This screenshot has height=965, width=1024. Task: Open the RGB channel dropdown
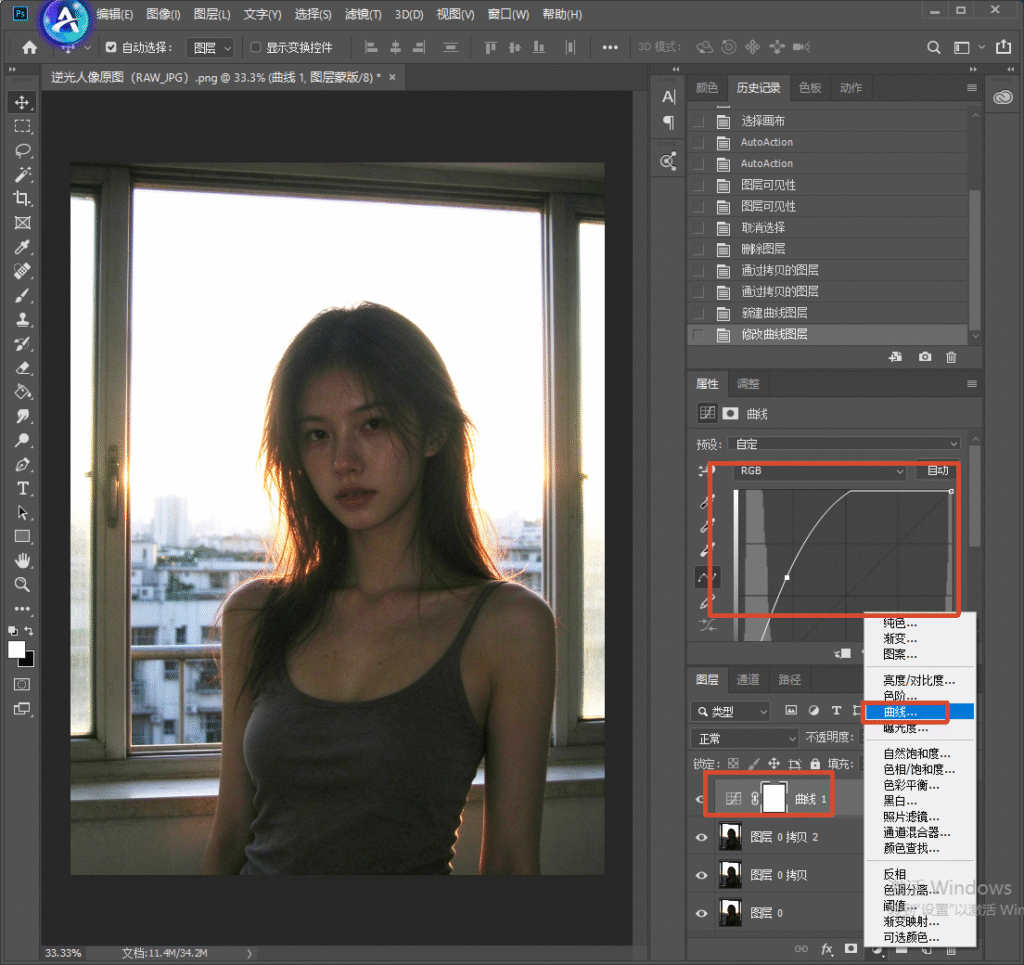coord(820,471)
